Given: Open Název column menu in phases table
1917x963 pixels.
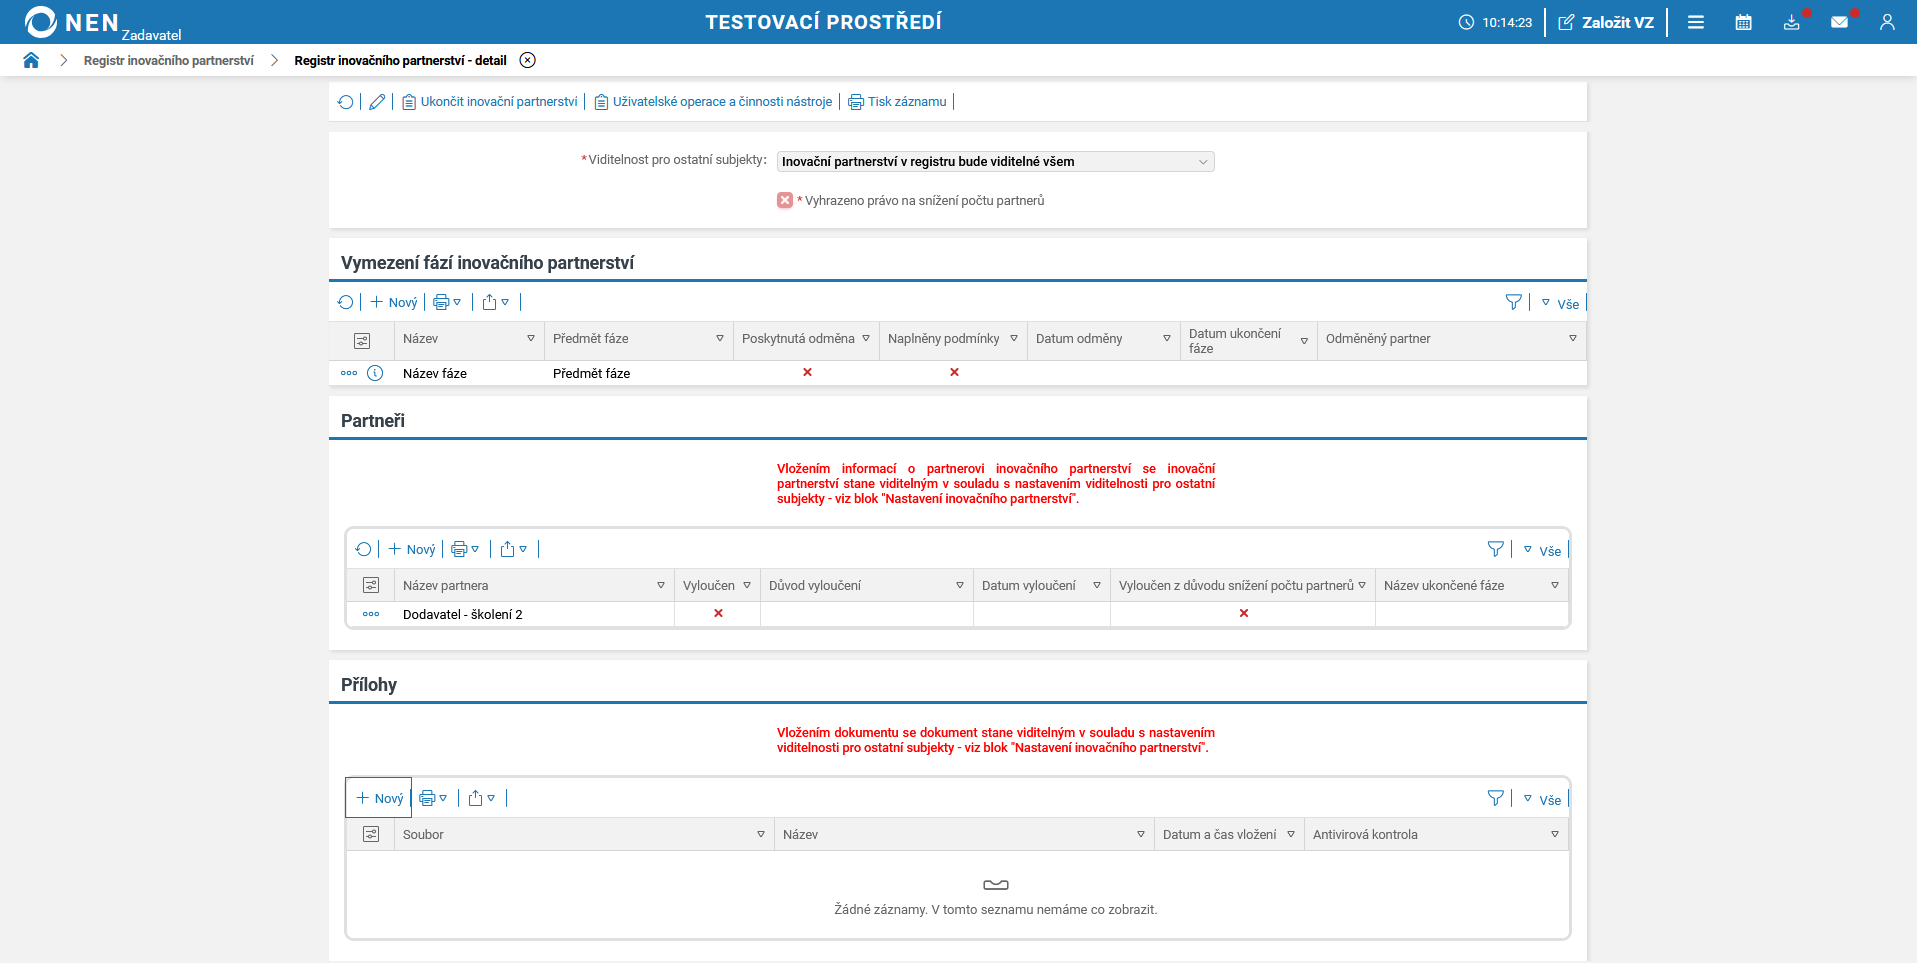Looking at the screenshot, I should pos(531,339).
